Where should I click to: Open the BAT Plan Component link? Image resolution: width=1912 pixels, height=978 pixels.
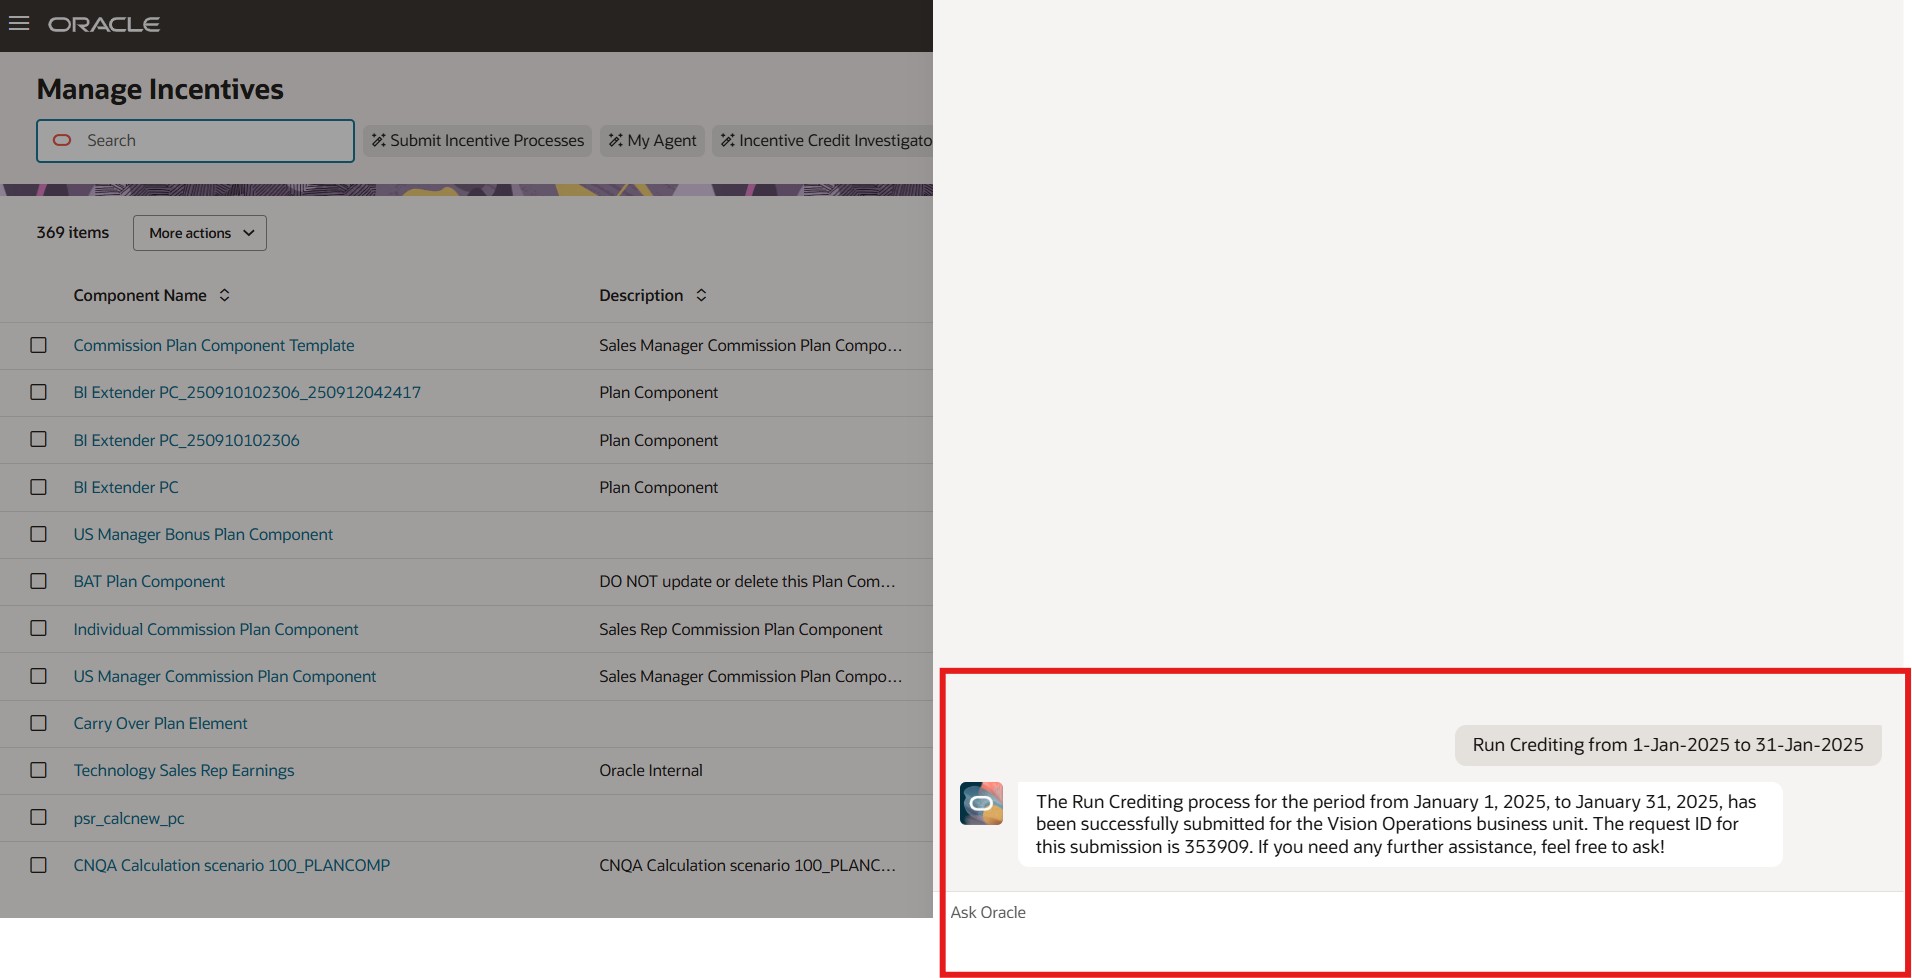pos(149,581)
